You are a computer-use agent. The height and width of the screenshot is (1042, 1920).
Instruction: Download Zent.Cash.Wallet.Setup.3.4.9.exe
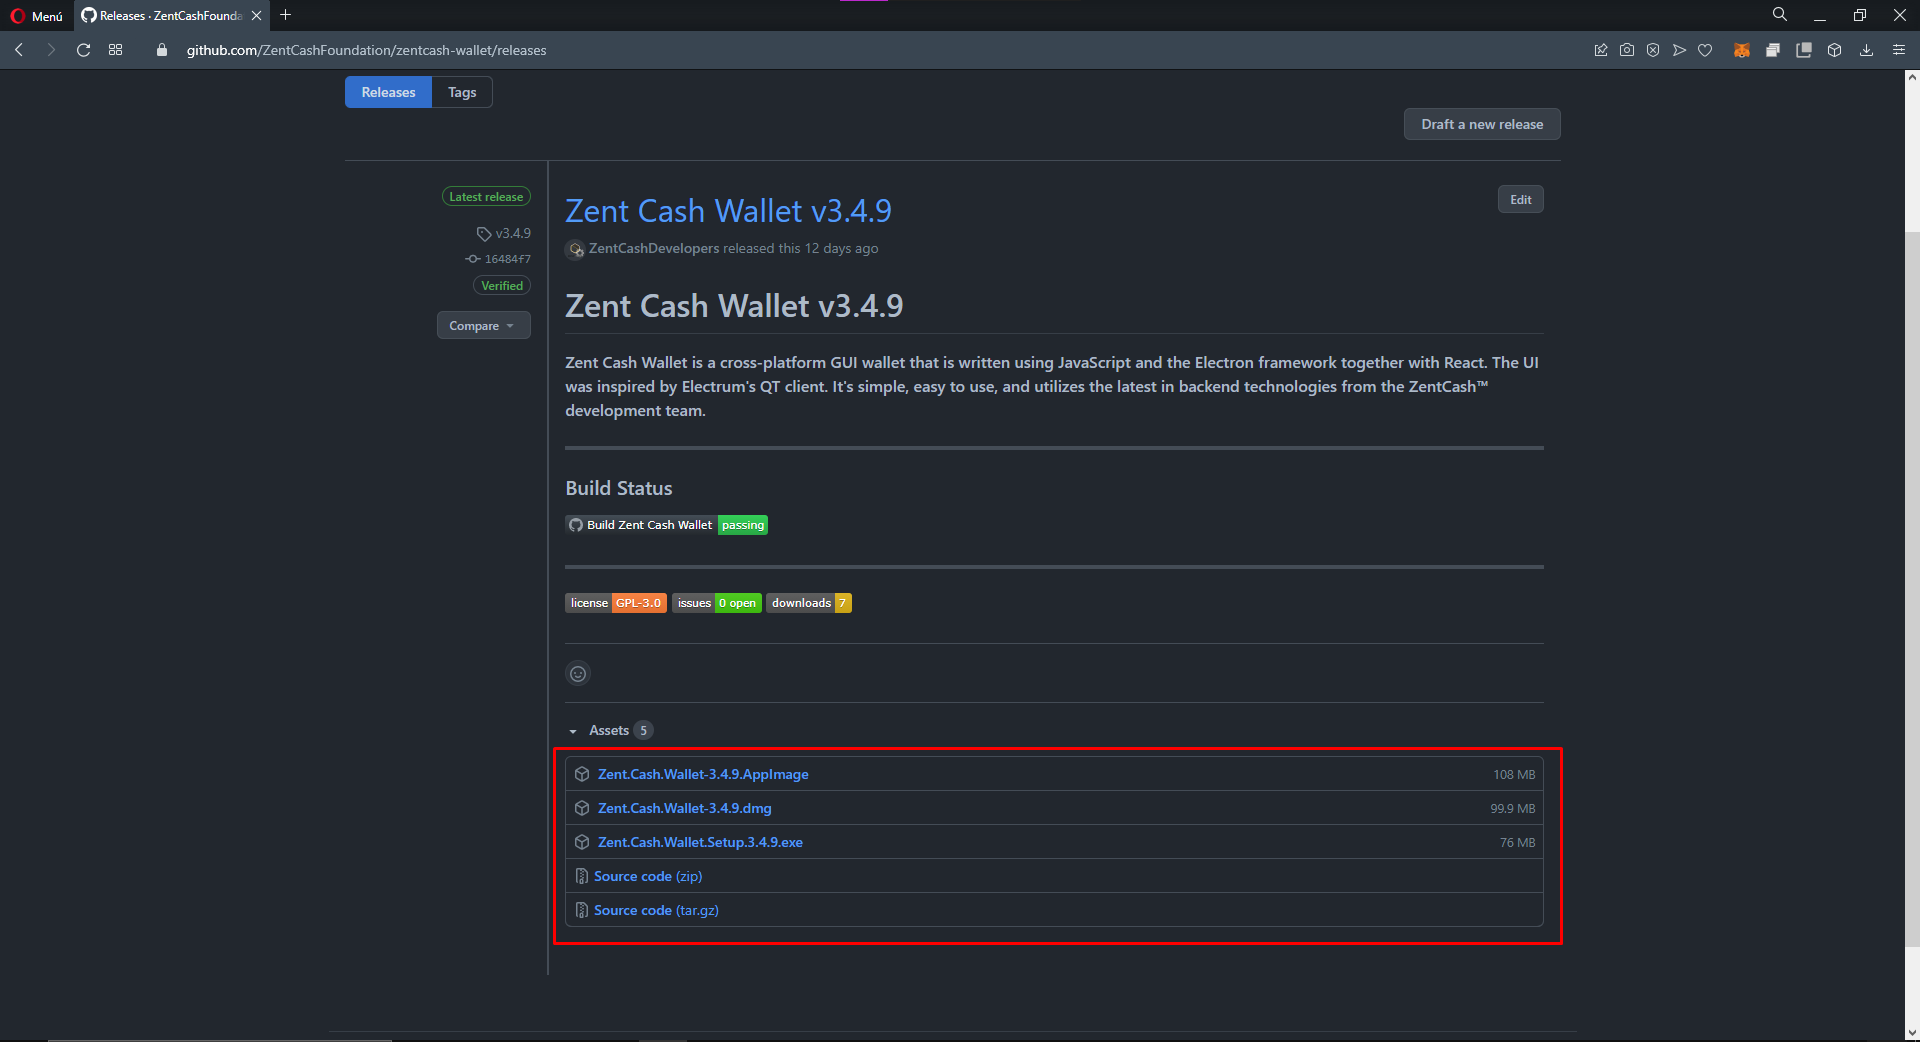click(700, 843)
